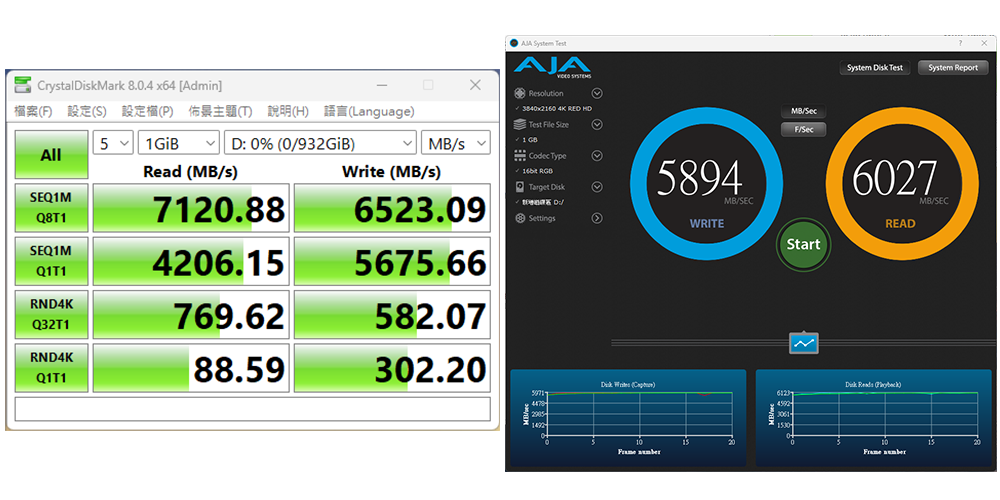1000x500 pixels.
Task: Open the test count dropdown showing 5
Action: 113,143
